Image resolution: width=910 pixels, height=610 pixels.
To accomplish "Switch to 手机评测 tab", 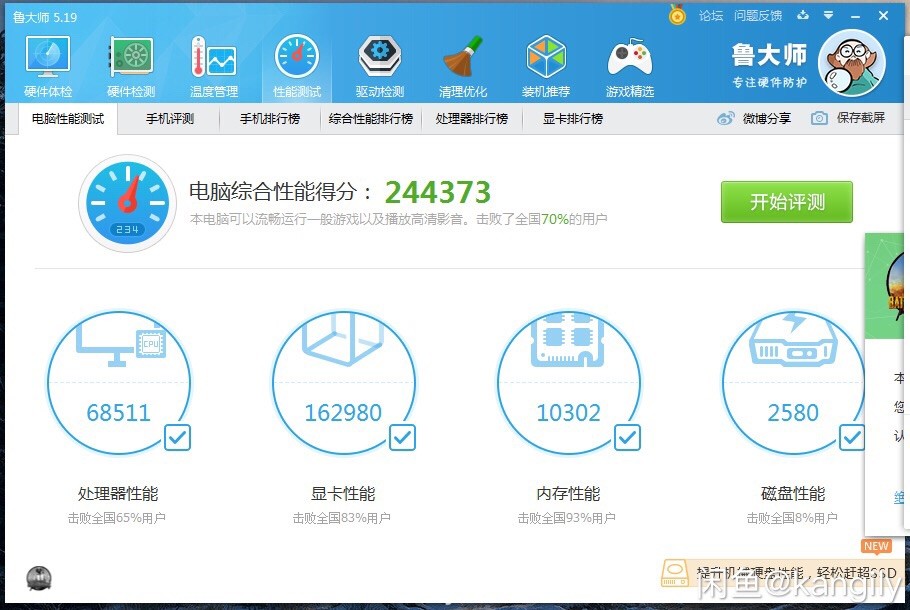I will click(x=169, y=119).
